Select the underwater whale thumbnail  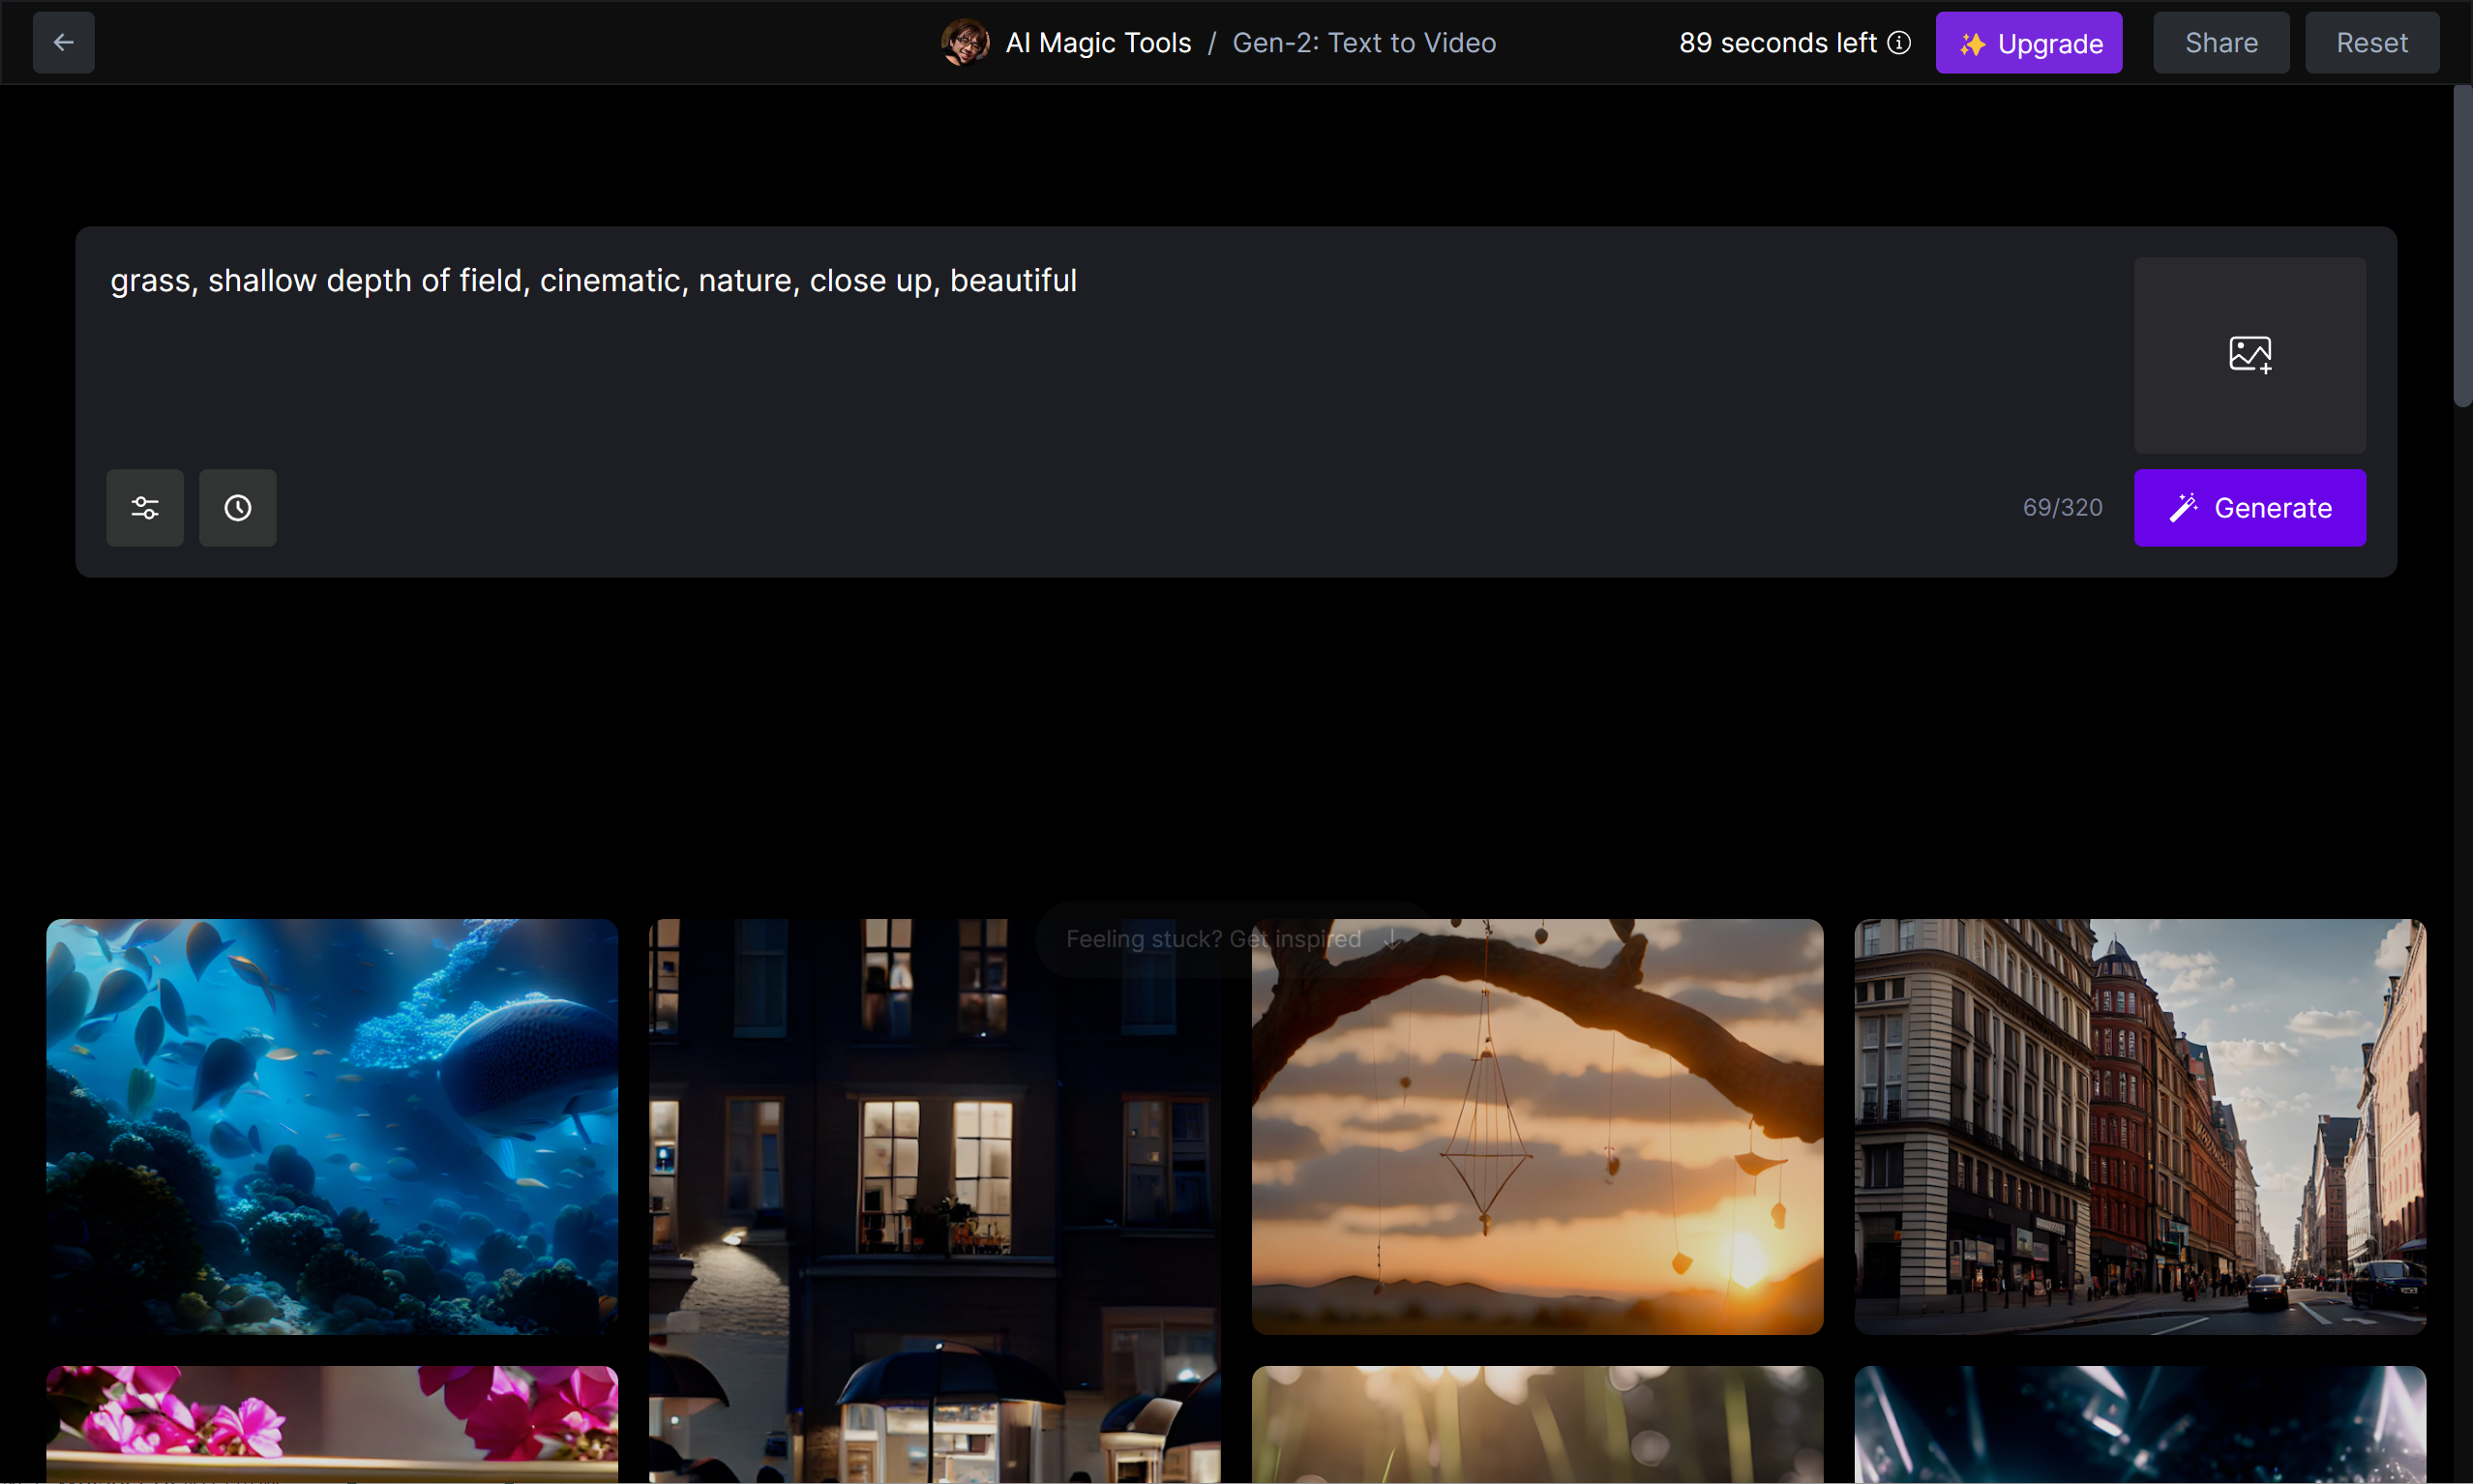tap(332, 1126)
